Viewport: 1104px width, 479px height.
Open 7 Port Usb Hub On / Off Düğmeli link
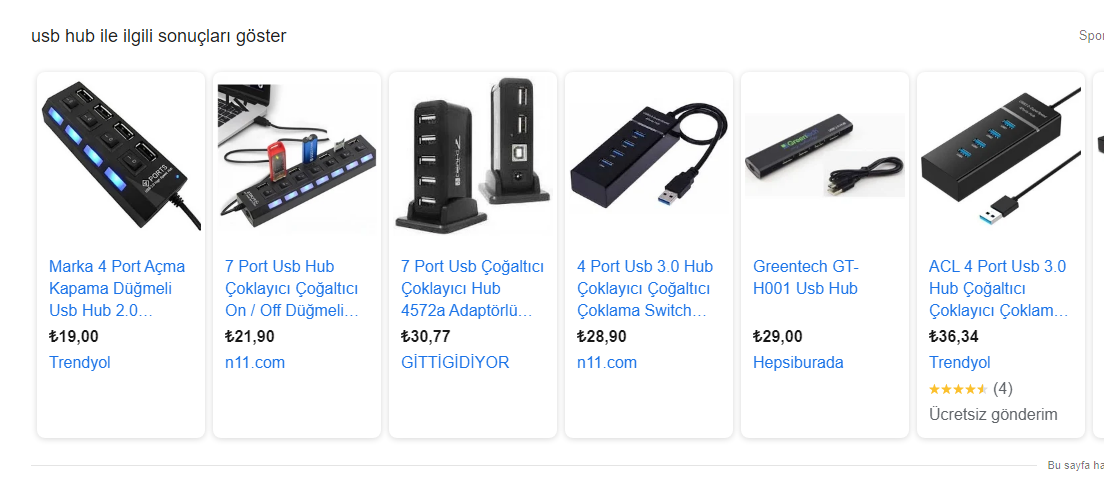tap(292, 289)
